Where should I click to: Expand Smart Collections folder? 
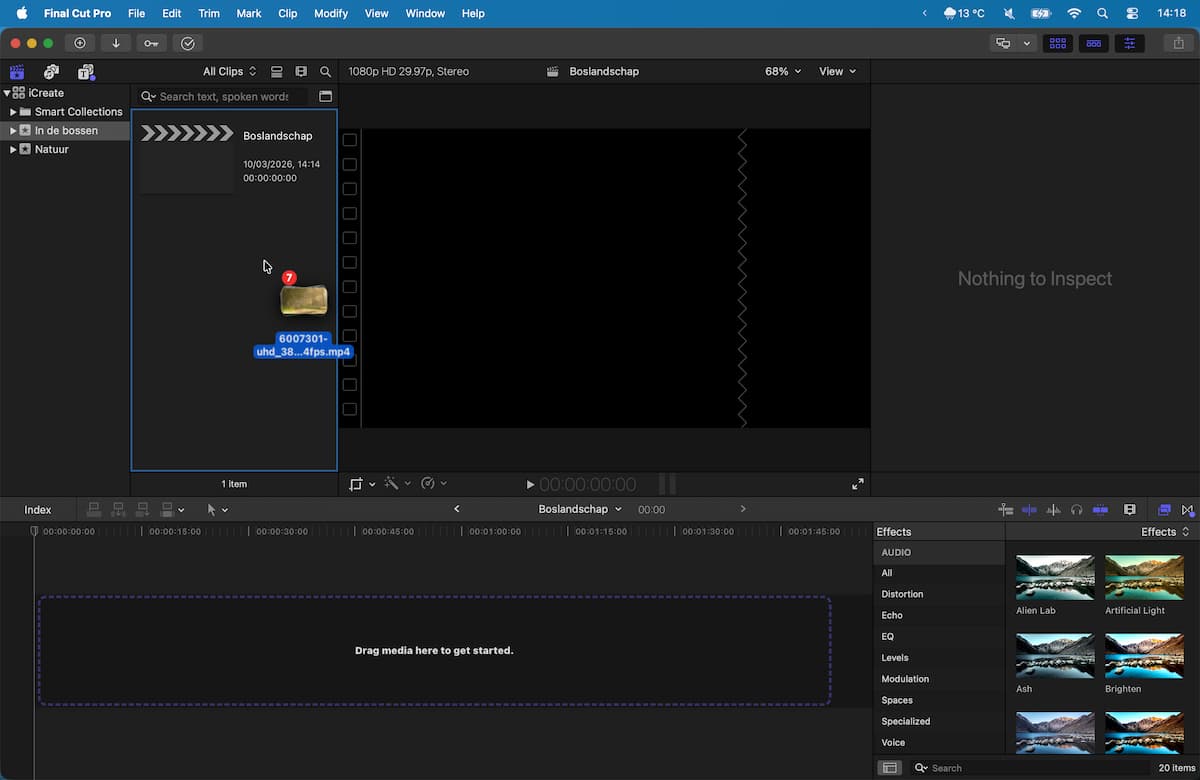14,112
